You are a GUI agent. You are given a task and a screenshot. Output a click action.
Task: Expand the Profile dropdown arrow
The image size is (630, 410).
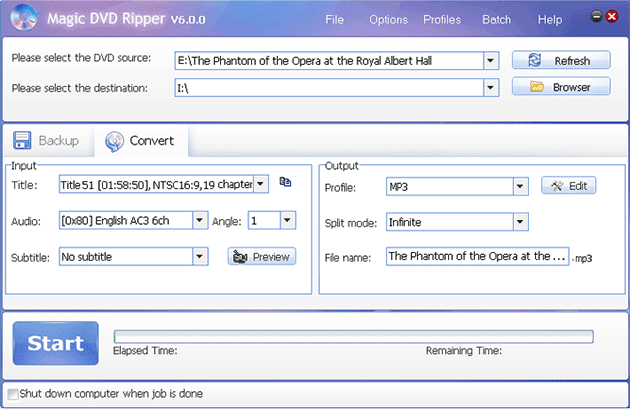520,186
